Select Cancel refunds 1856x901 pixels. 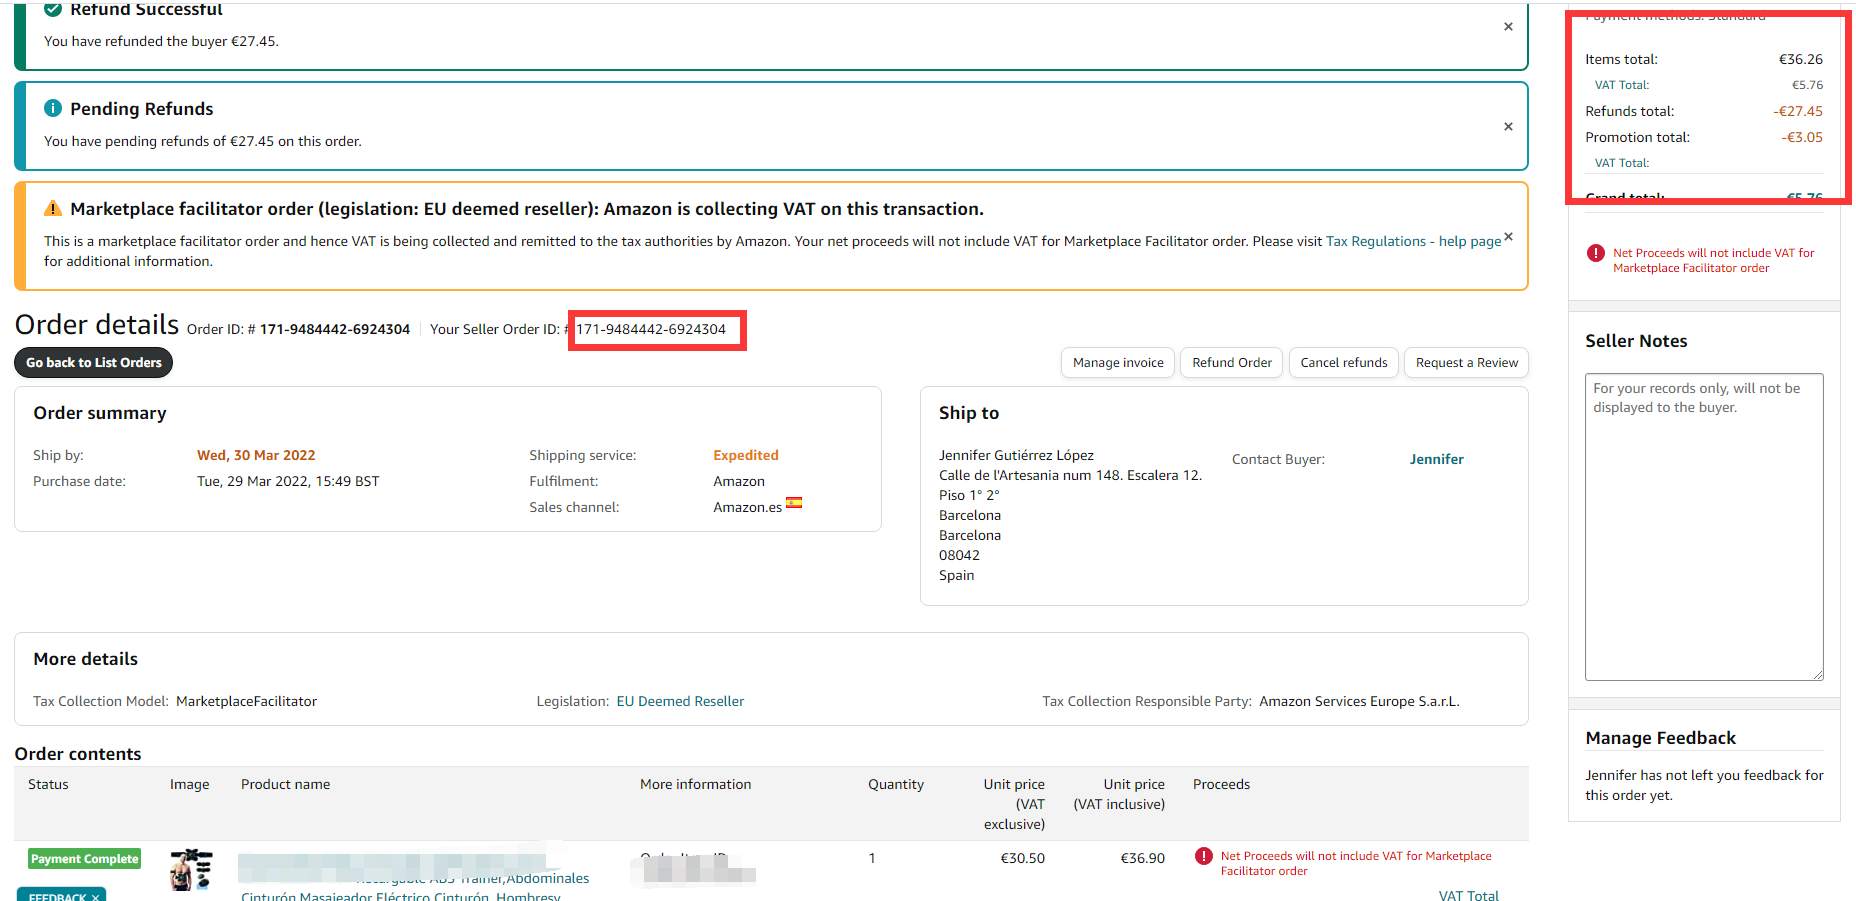[1343, 363]
